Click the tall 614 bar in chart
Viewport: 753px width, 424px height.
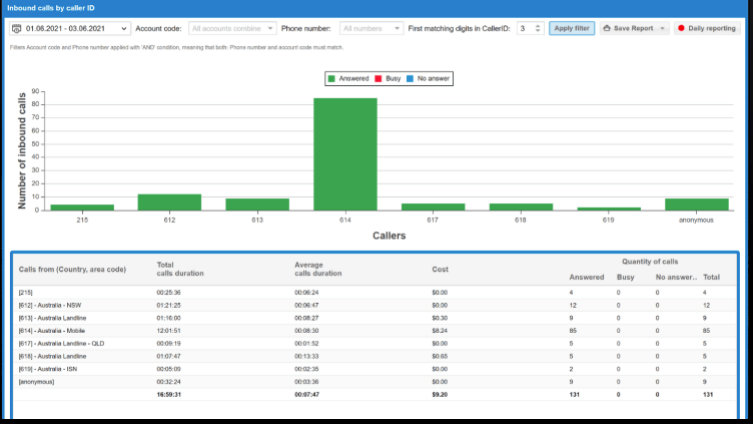[345, 154]
